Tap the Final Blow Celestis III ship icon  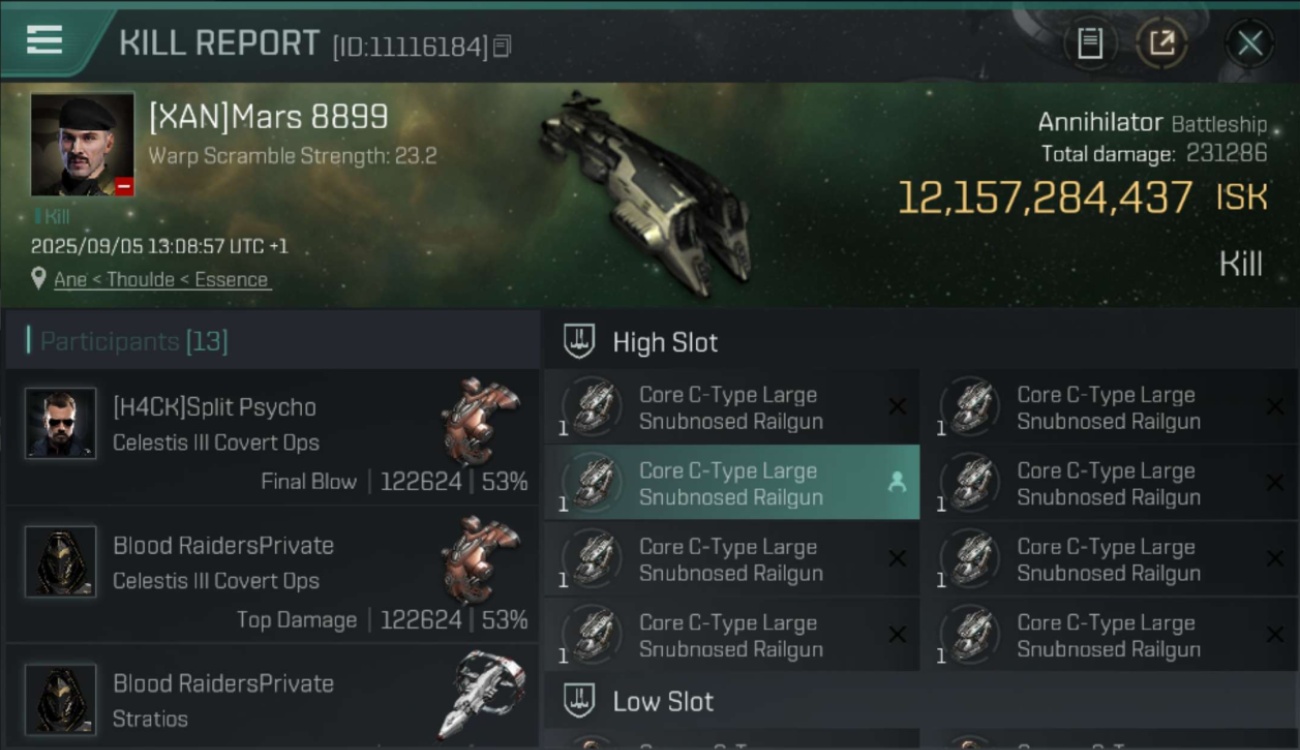tap(482, 420)
